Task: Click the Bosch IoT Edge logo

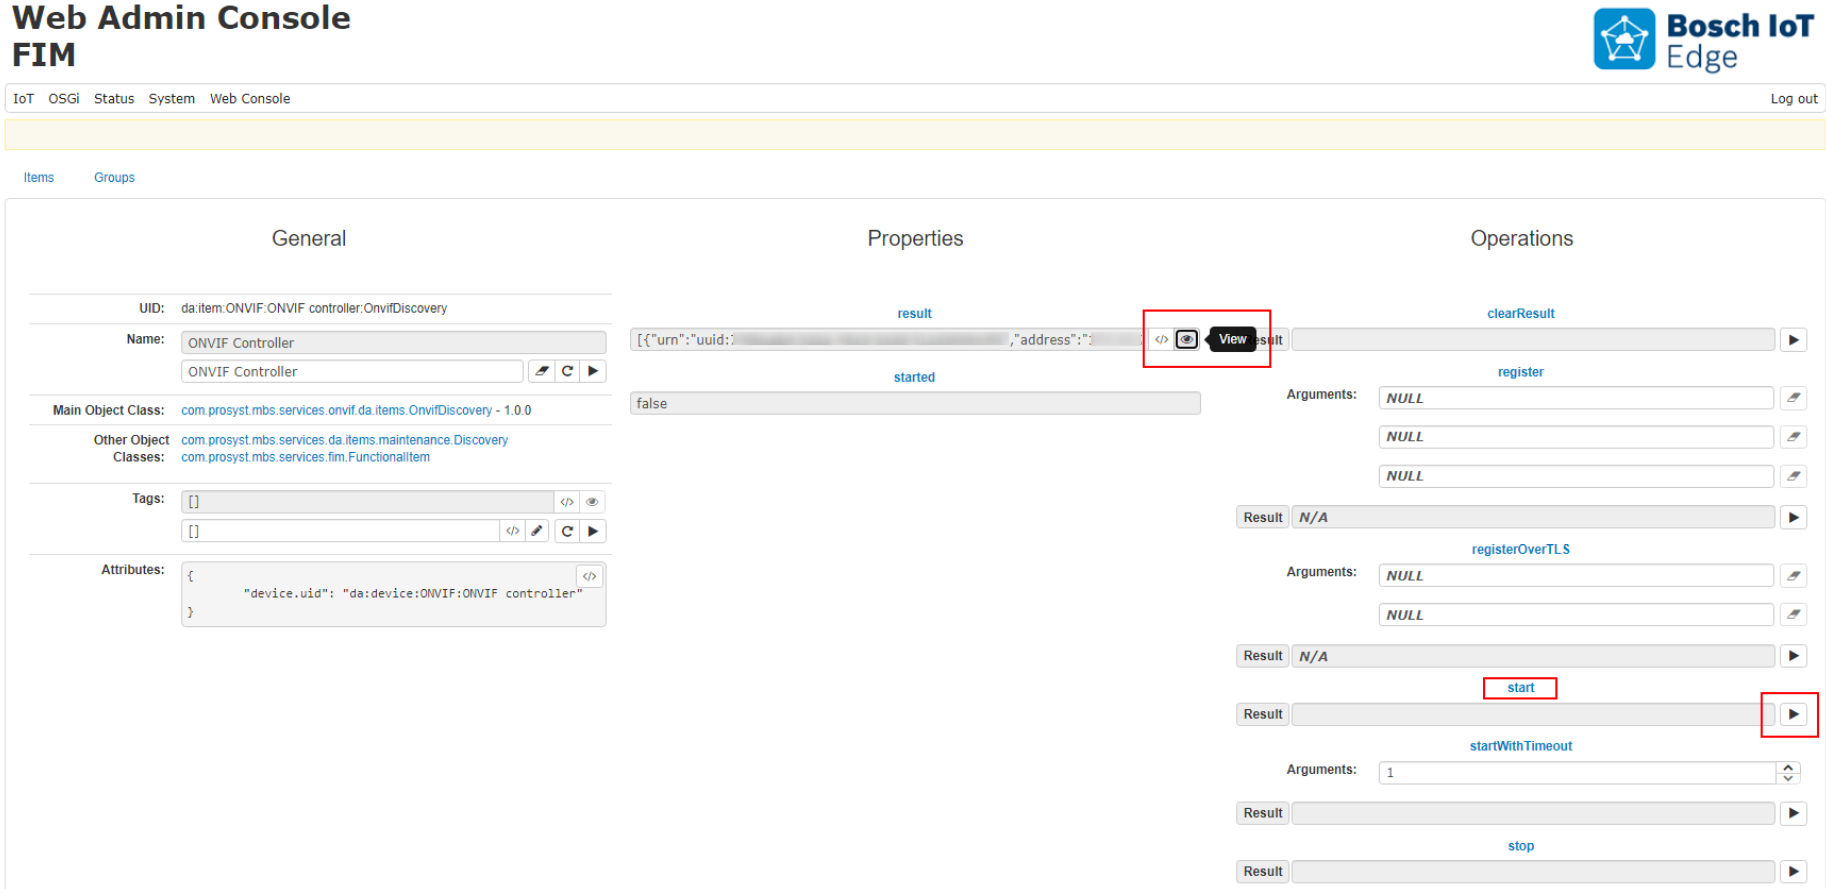Action: (x=1703, y=40)
